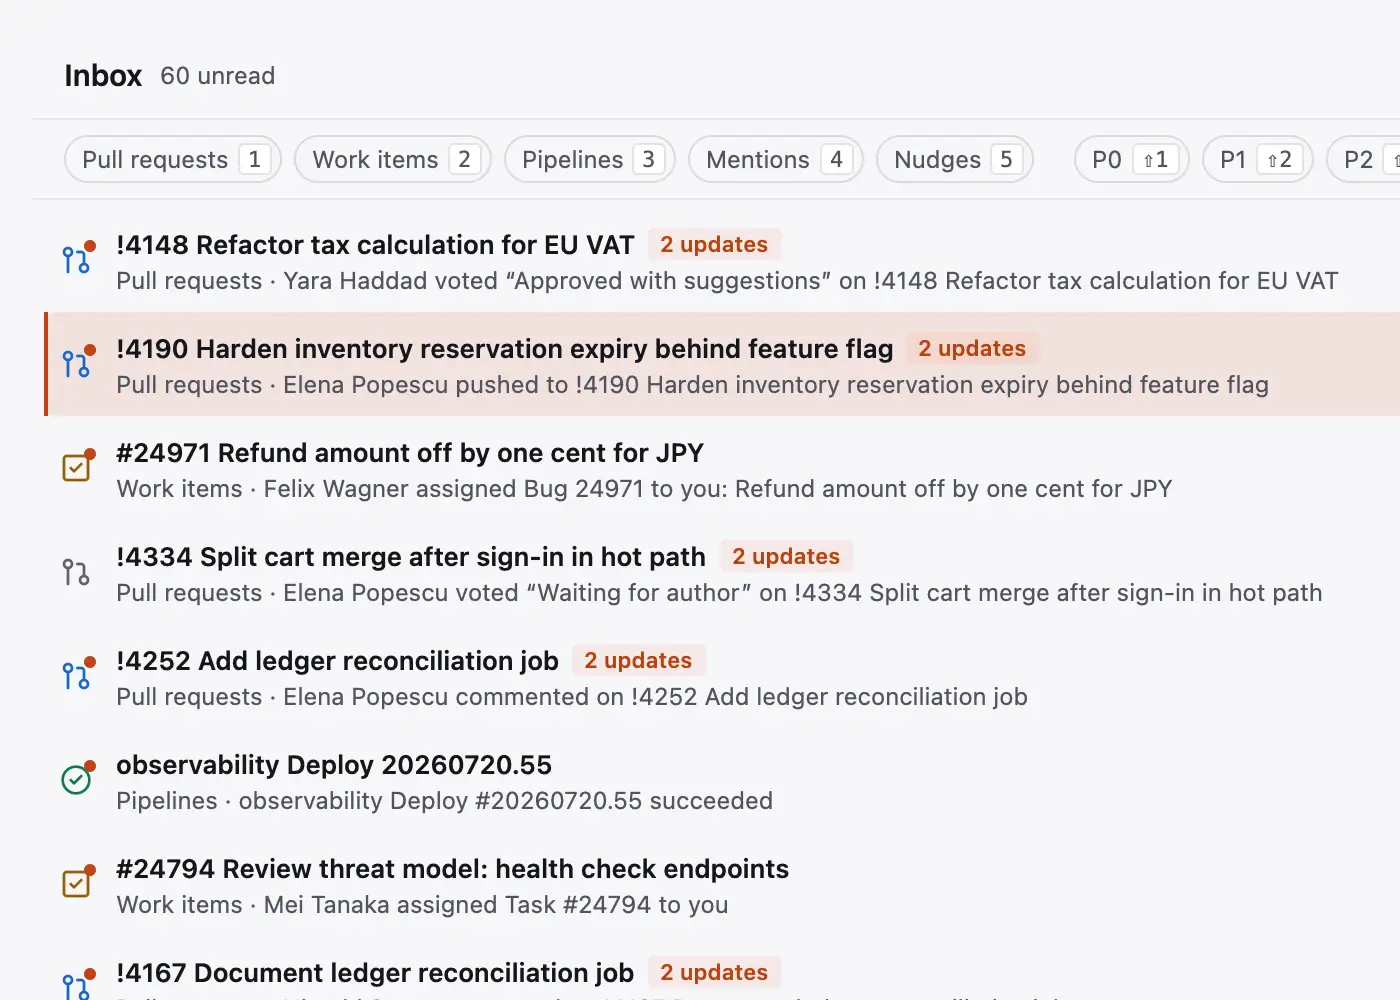
Task: Click text observability Deploy #20260720.55 succeeded
Action: point(505,801)
